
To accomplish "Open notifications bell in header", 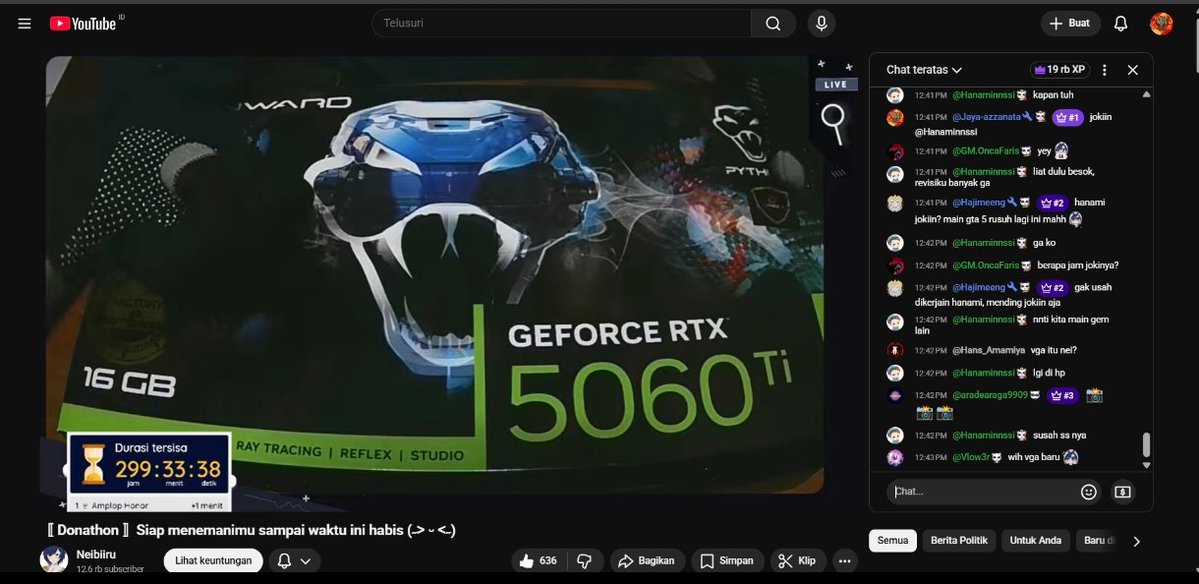I will [x=1120, y=24].
